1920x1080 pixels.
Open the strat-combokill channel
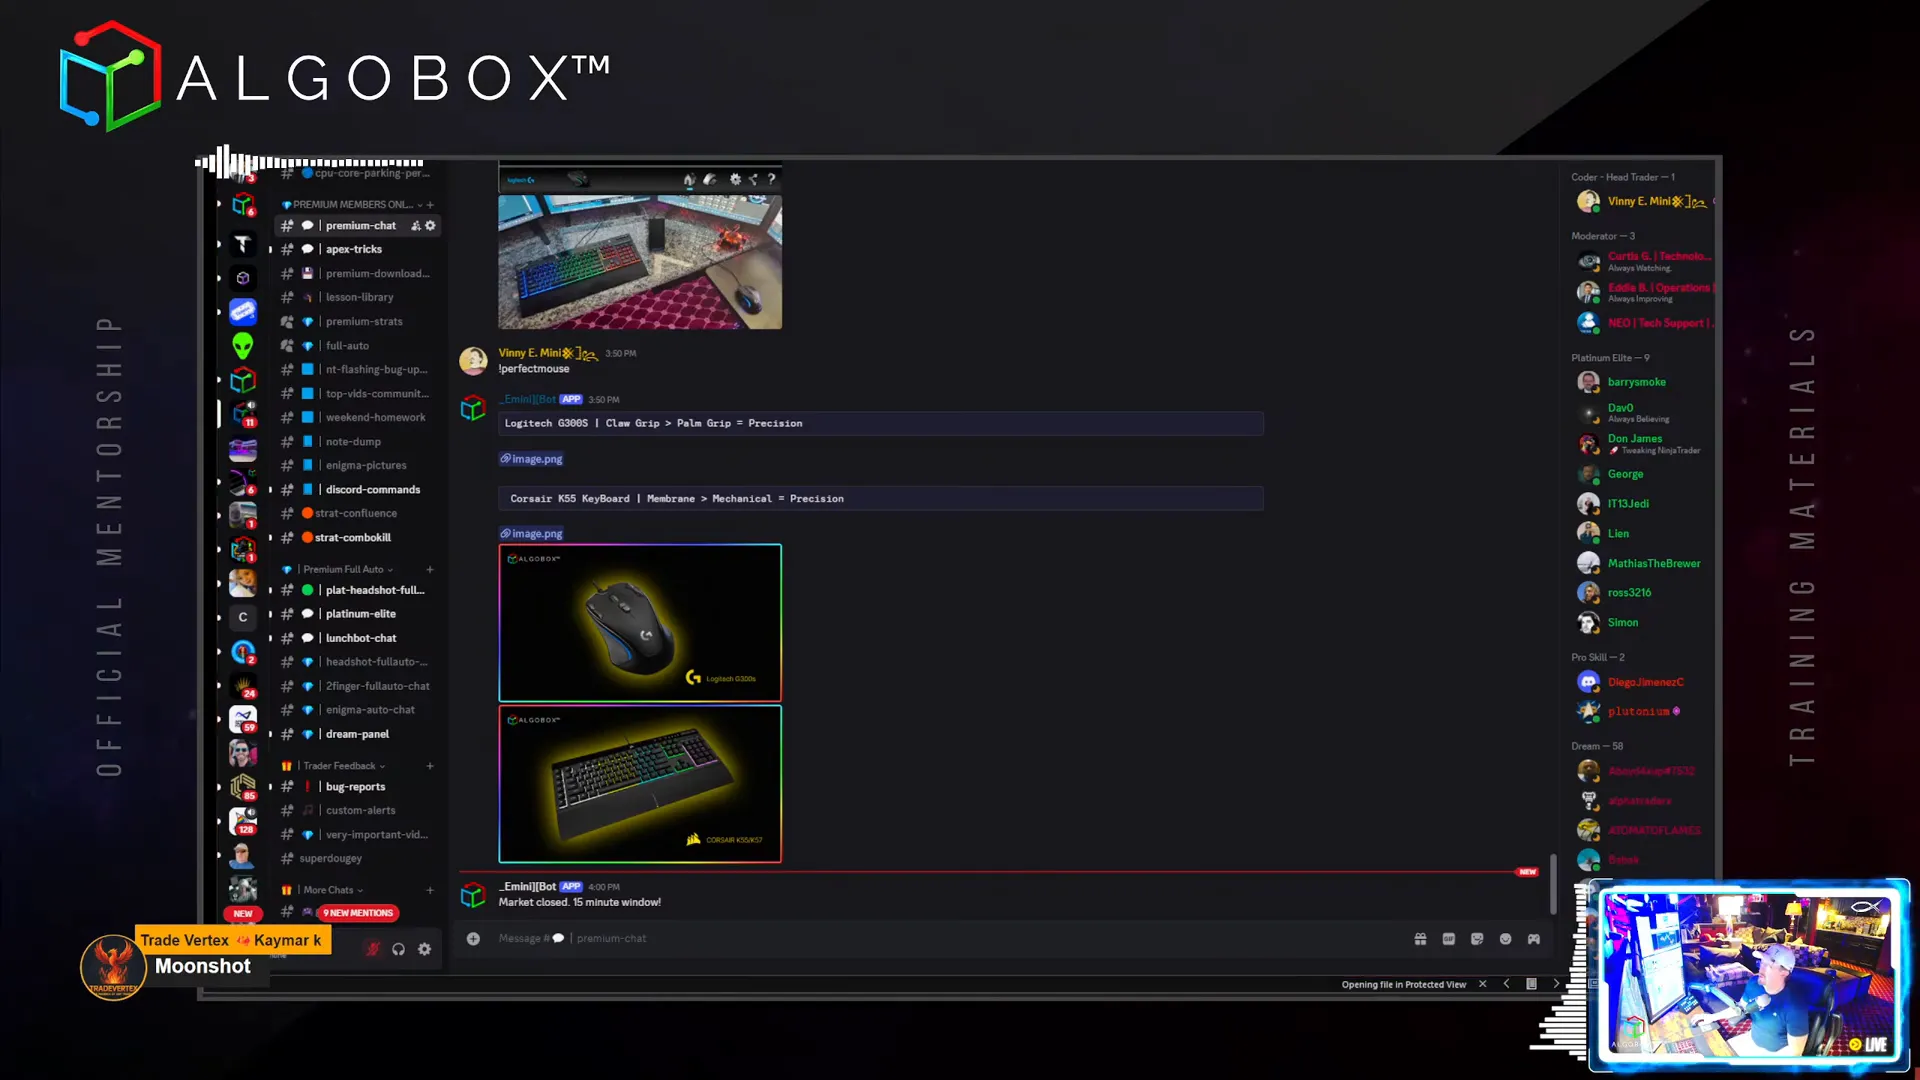tap(358, 538)
